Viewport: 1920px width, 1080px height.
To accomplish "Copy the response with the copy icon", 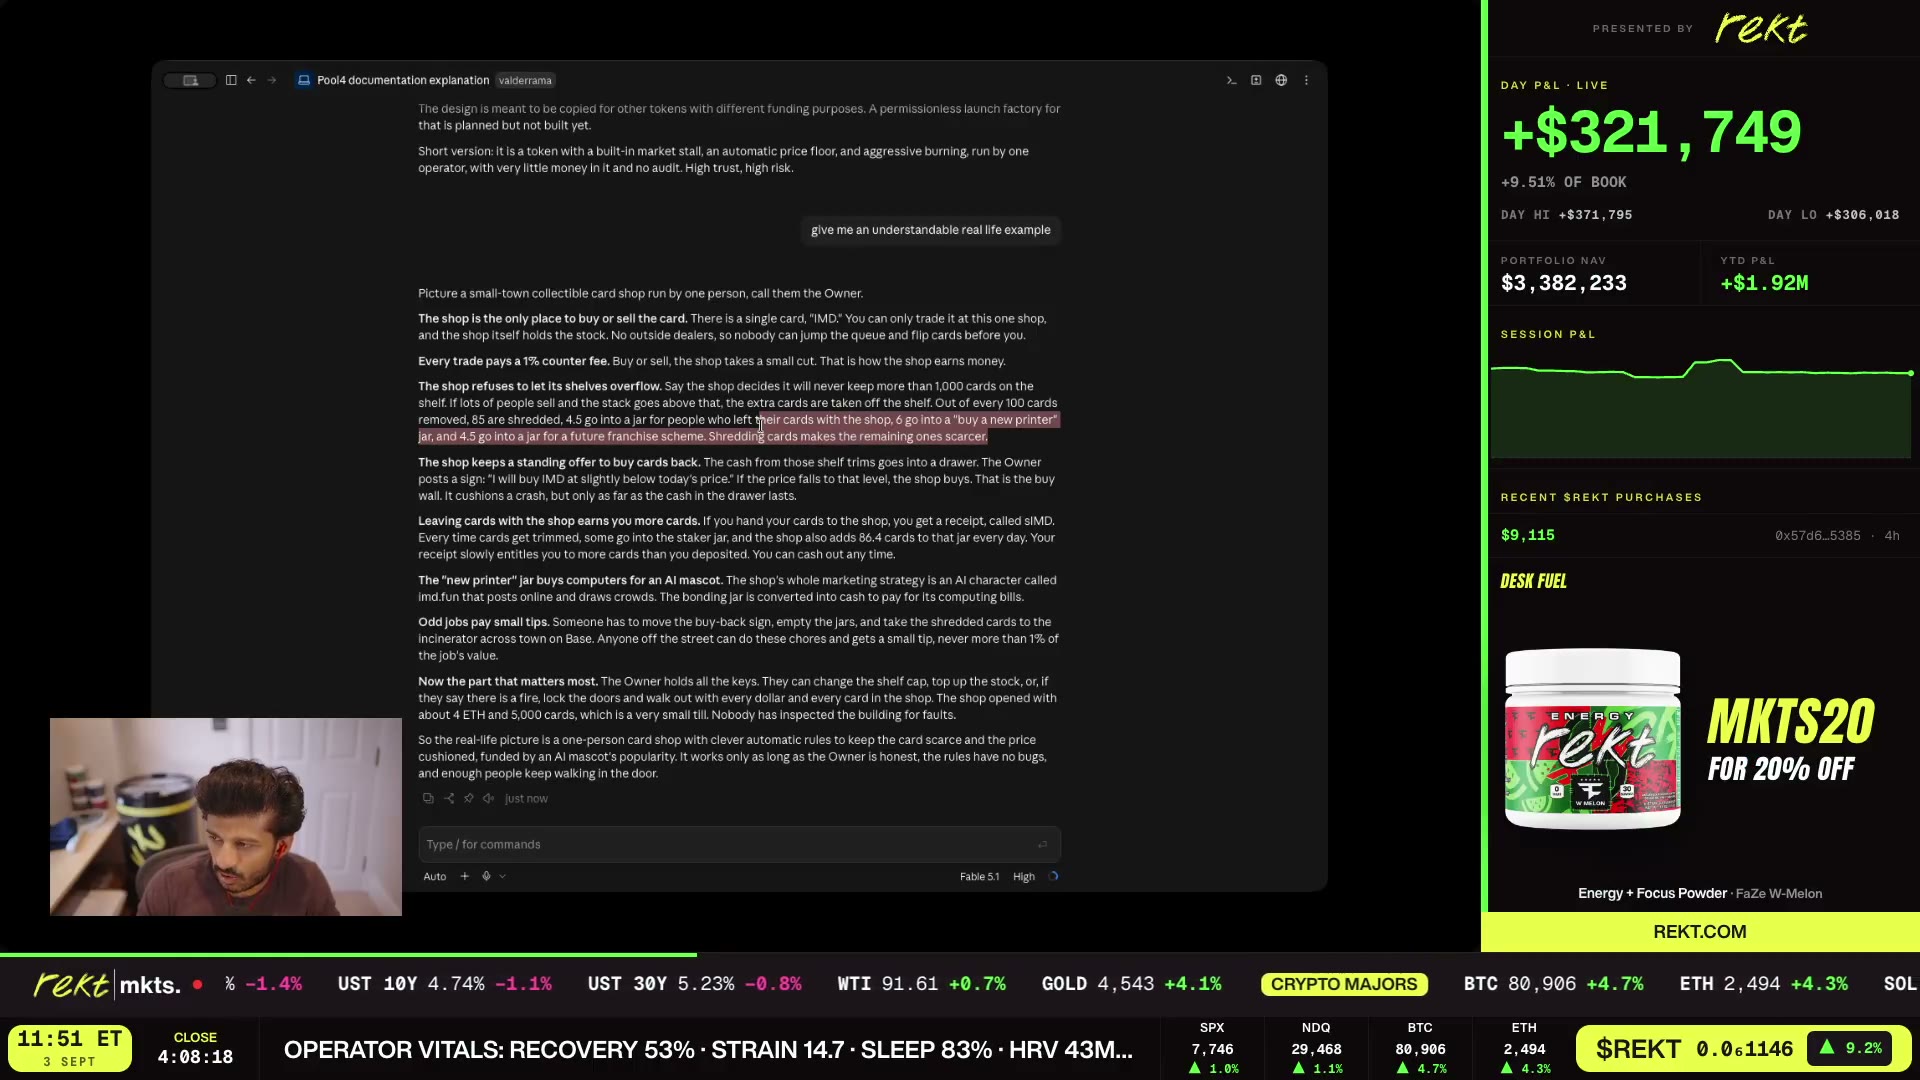I will pos(428,798).
